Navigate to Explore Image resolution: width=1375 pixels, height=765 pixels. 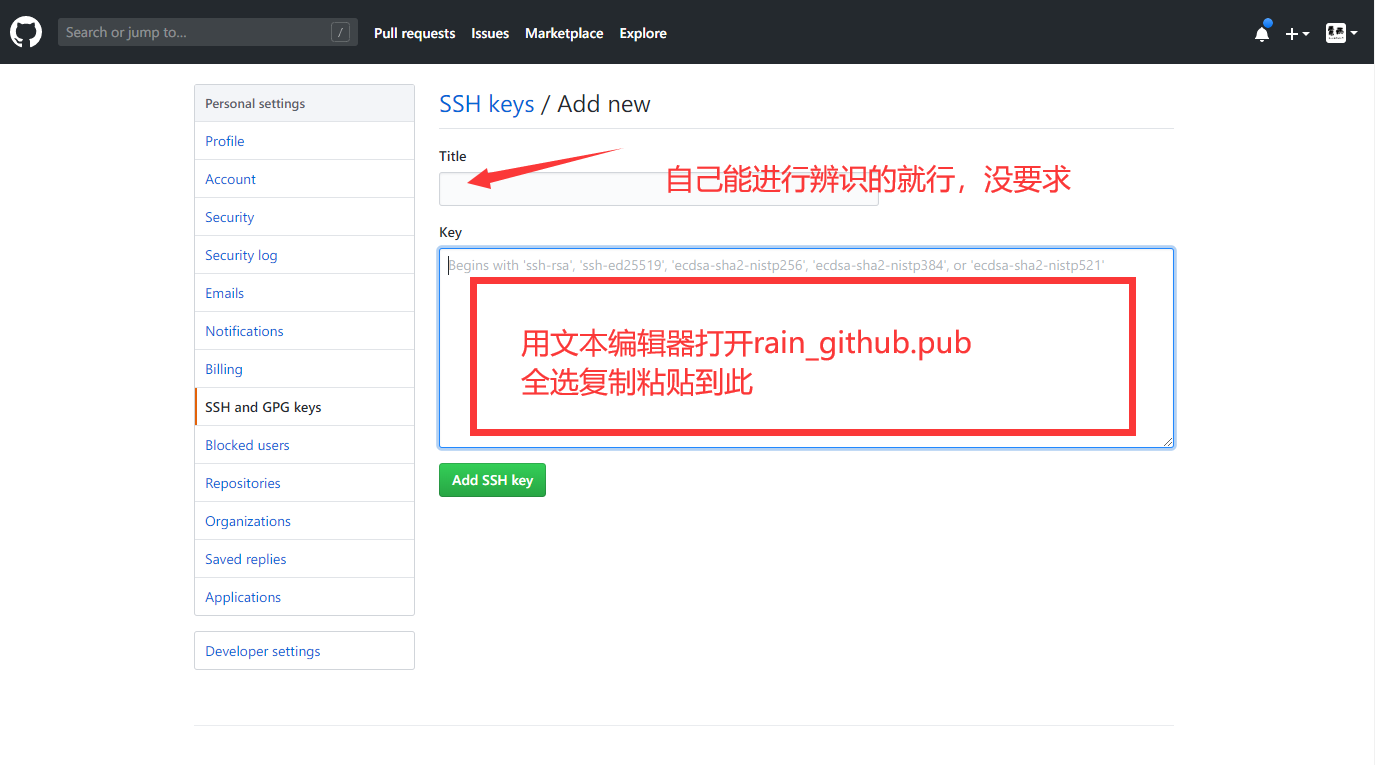(642, 33)
